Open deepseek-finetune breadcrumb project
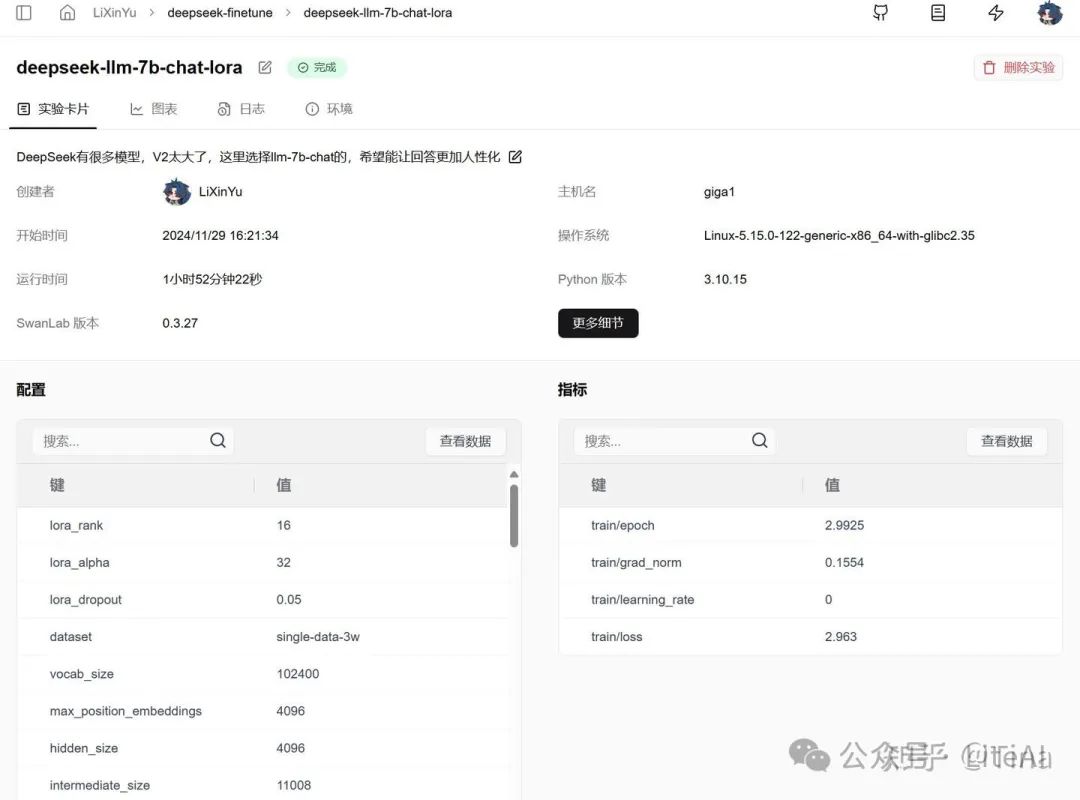1080x800 pixels. pos(220,12)
